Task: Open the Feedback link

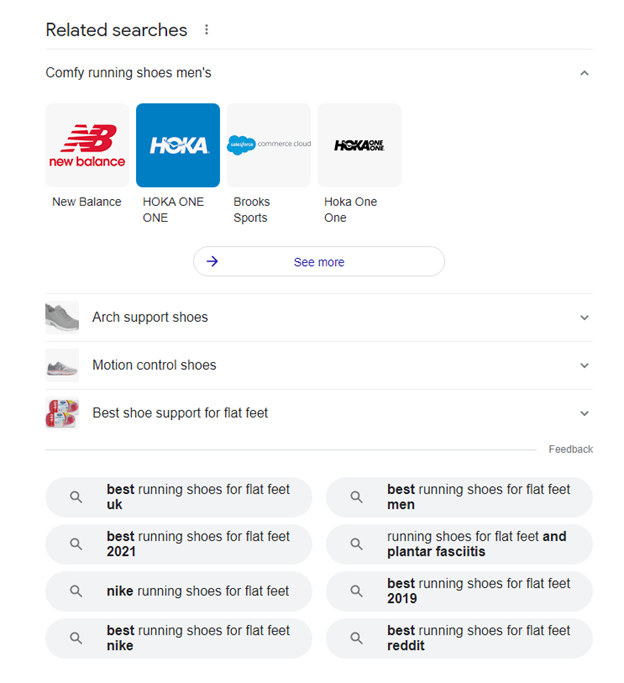Action: pos(570,449)
